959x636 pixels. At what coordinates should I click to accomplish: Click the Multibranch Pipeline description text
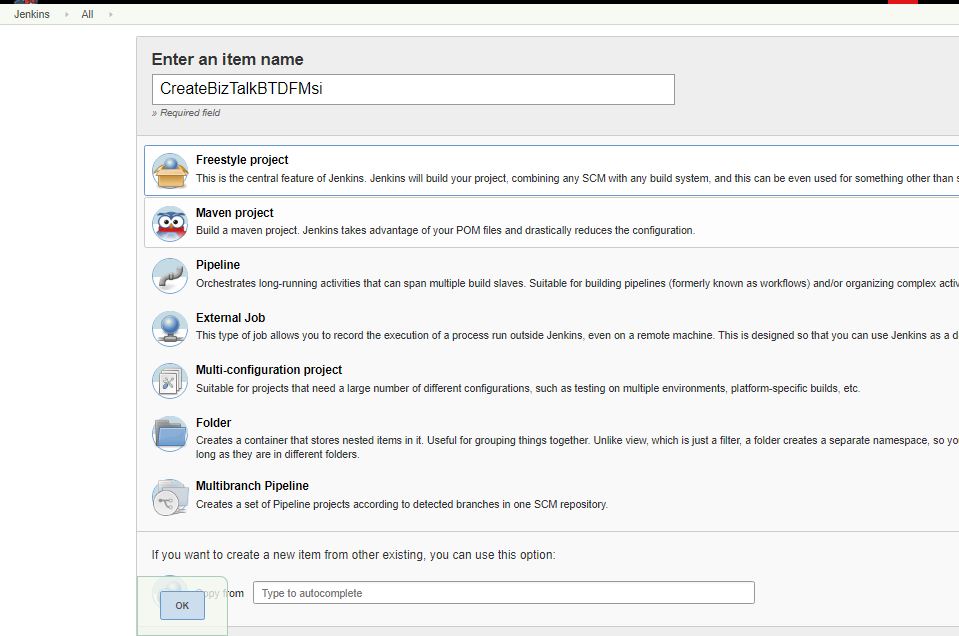point(402,505)
